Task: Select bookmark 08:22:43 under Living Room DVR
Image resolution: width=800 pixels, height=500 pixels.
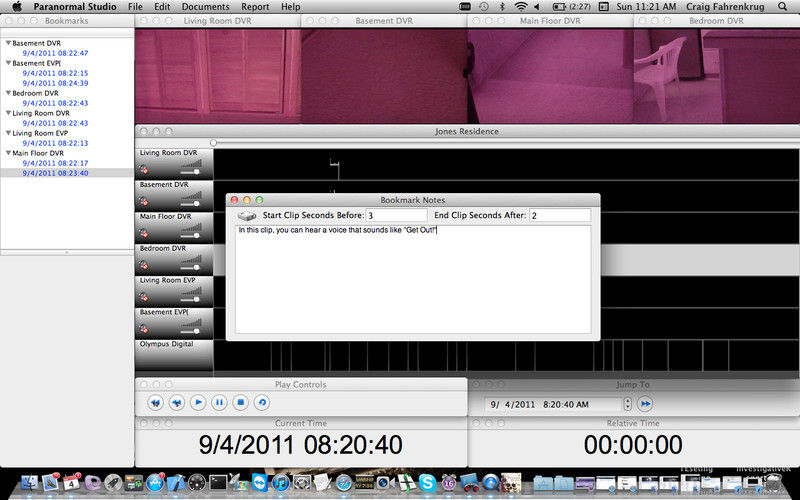Action: point(55,123)
